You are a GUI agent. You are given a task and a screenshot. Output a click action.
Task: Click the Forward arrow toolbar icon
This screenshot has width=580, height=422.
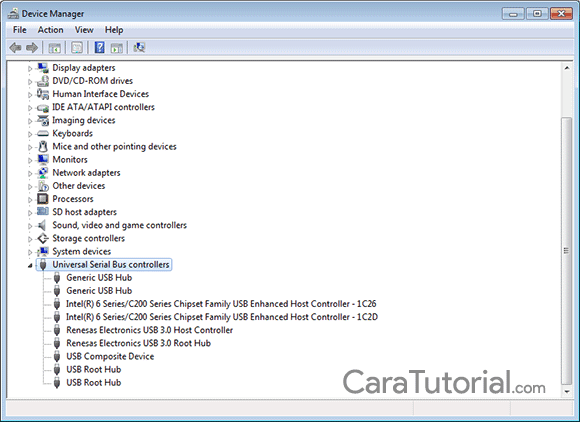pyautogui.click(x=32, y=48)
